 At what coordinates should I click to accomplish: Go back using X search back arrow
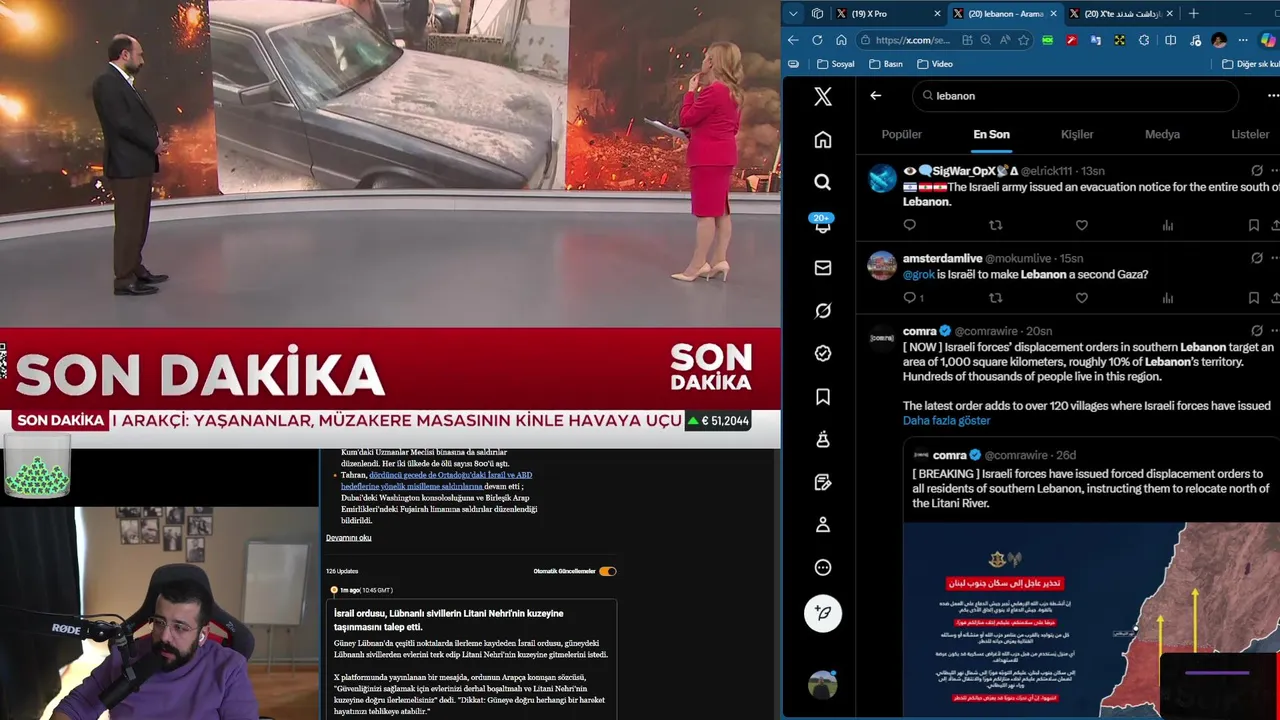[876, 96]
